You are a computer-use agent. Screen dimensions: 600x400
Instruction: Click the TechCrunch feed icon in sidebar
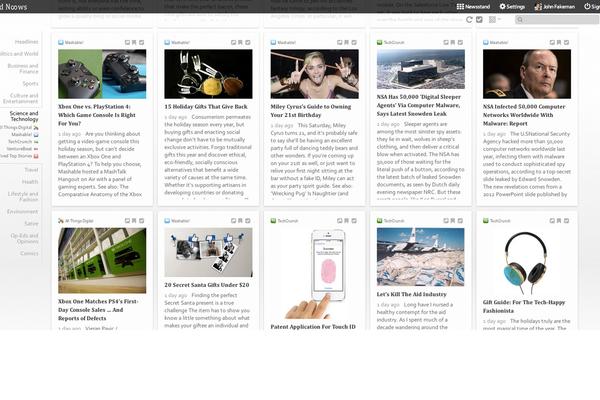[37, 141]
